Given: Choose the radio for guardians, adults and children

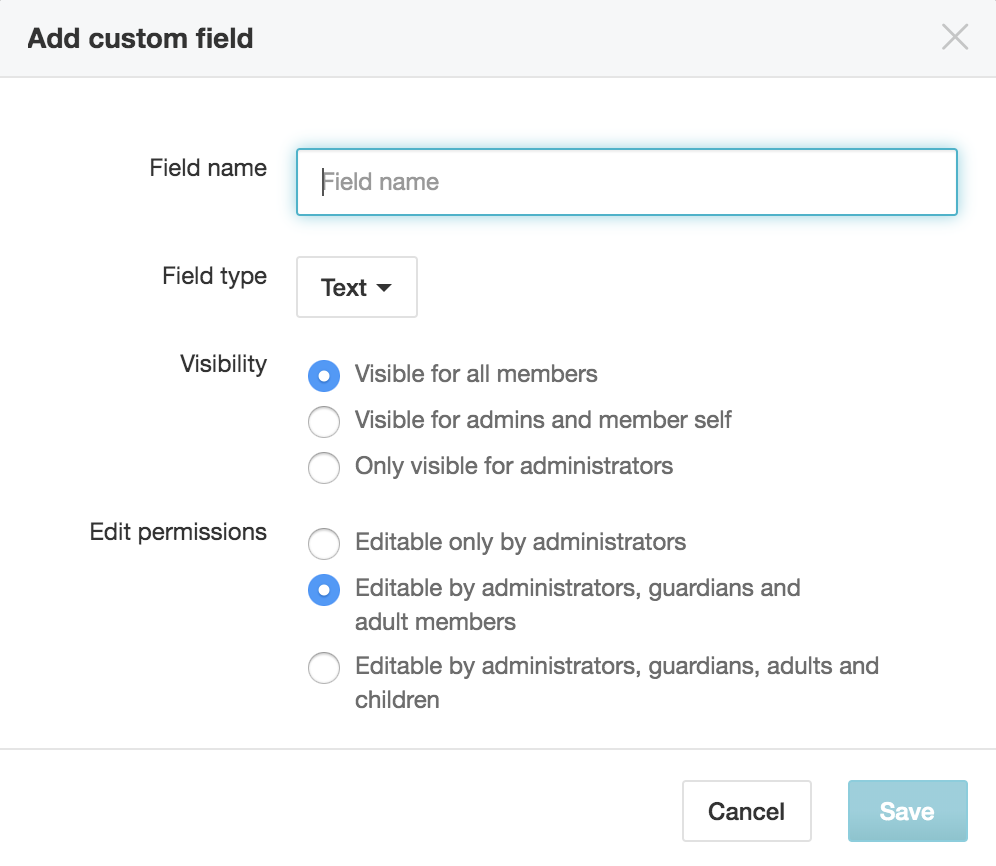Looking at the screenshot, I should tap(324, 668).
